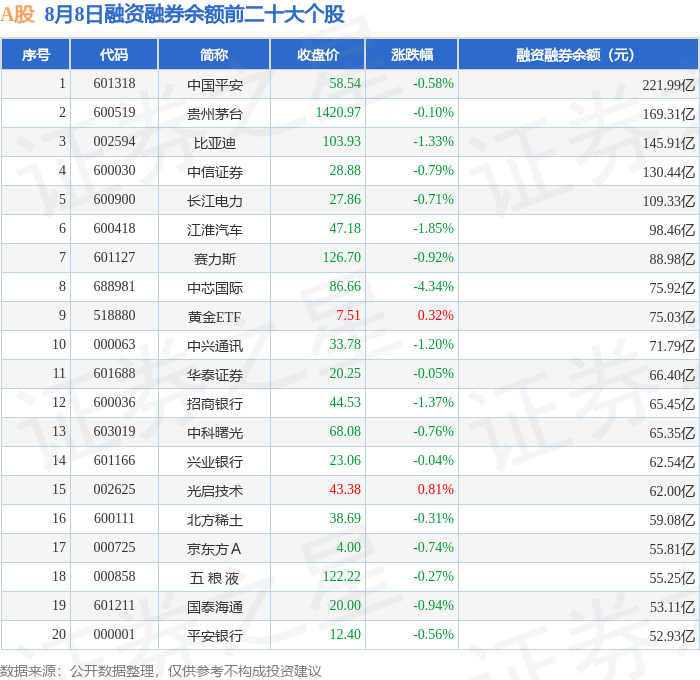Select stock name 兴业银行
The height and width of the screenshot is (680, 700).
pos(215,462)
